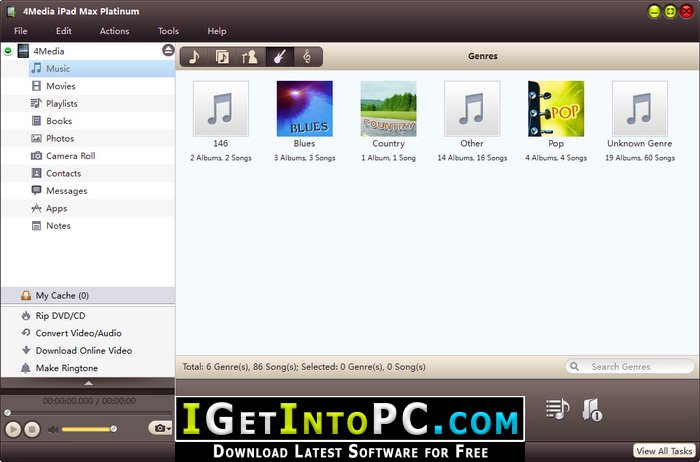Viewport: 700px width, 462px height.
Task: Click the playlist with music note icon
Action: [557, 409]
